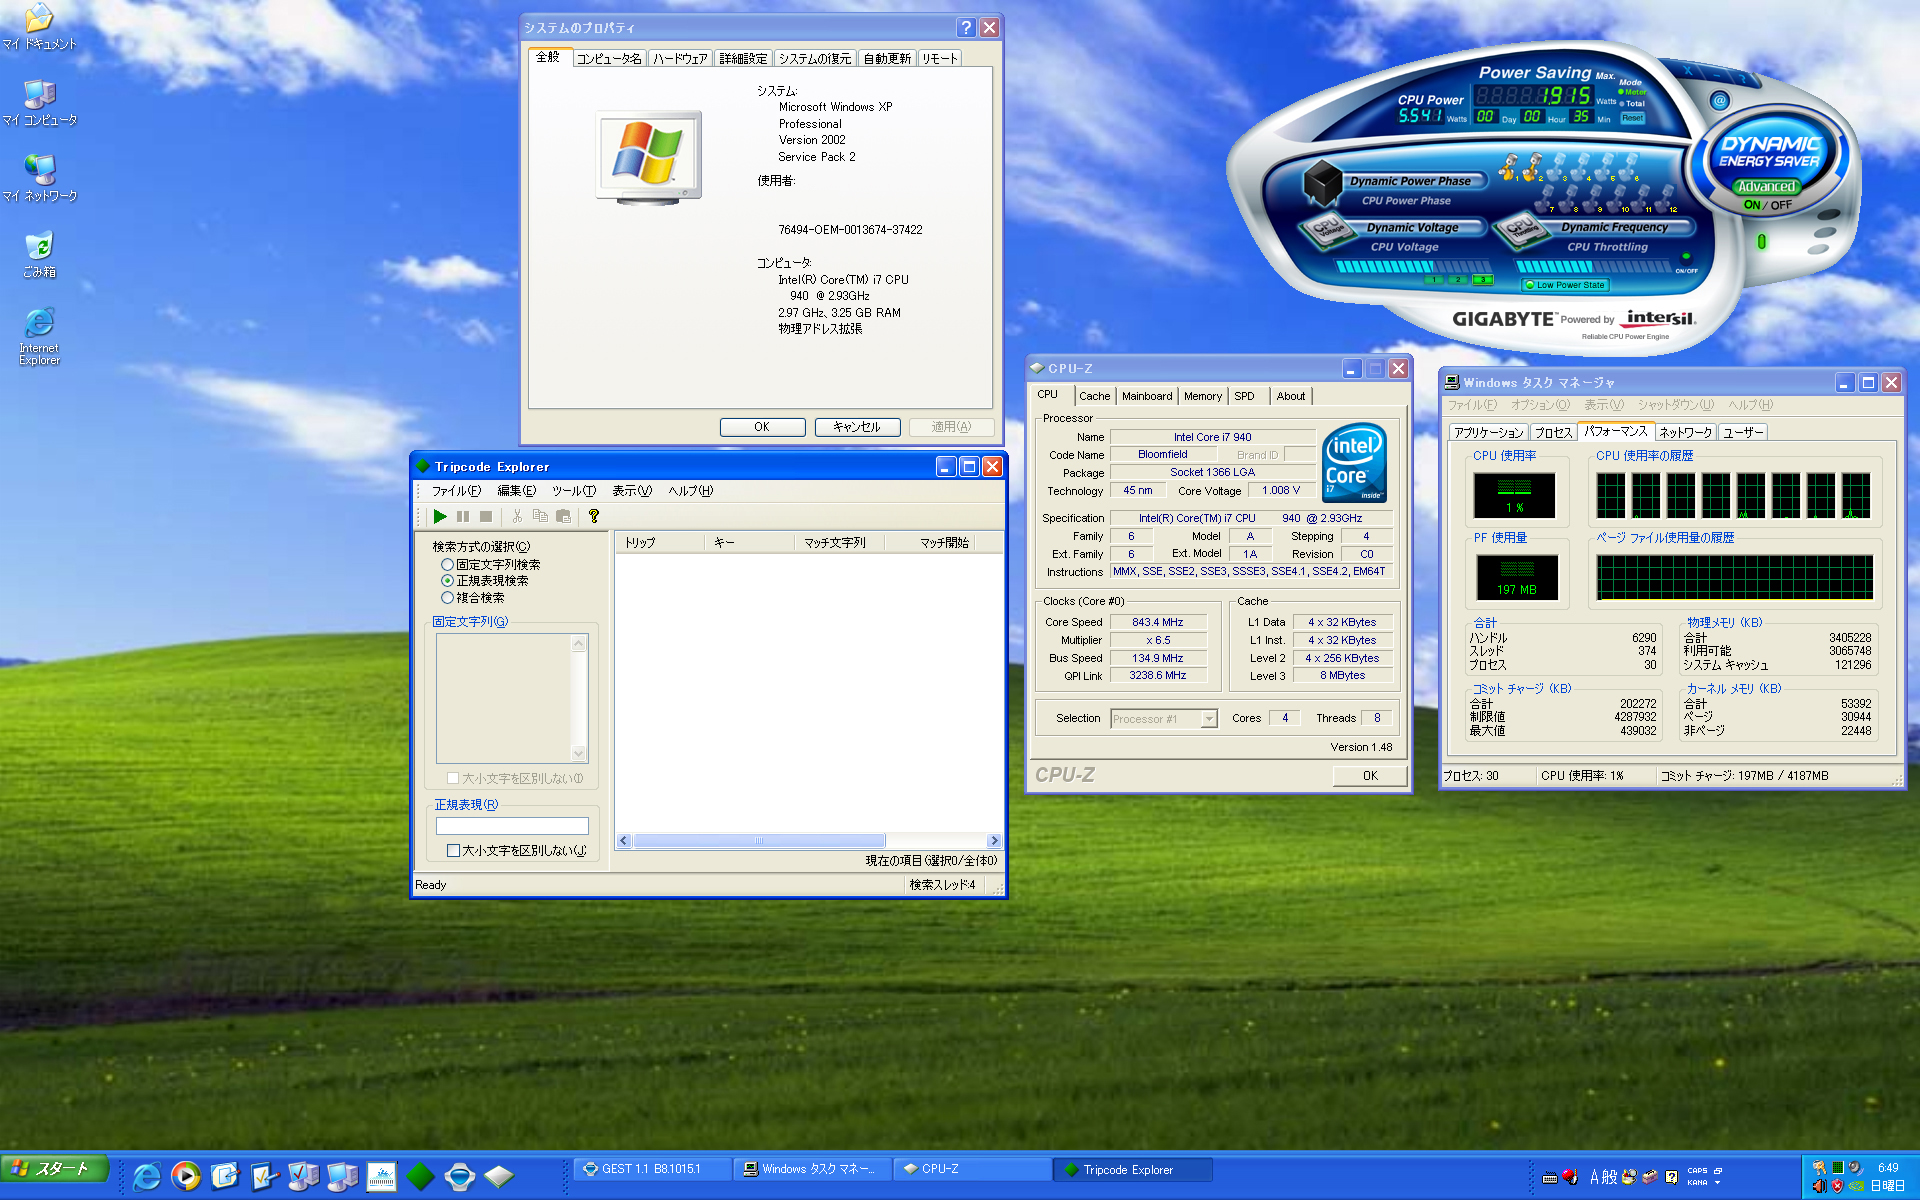Click キャンセル in System Properties

pos(857,427)
